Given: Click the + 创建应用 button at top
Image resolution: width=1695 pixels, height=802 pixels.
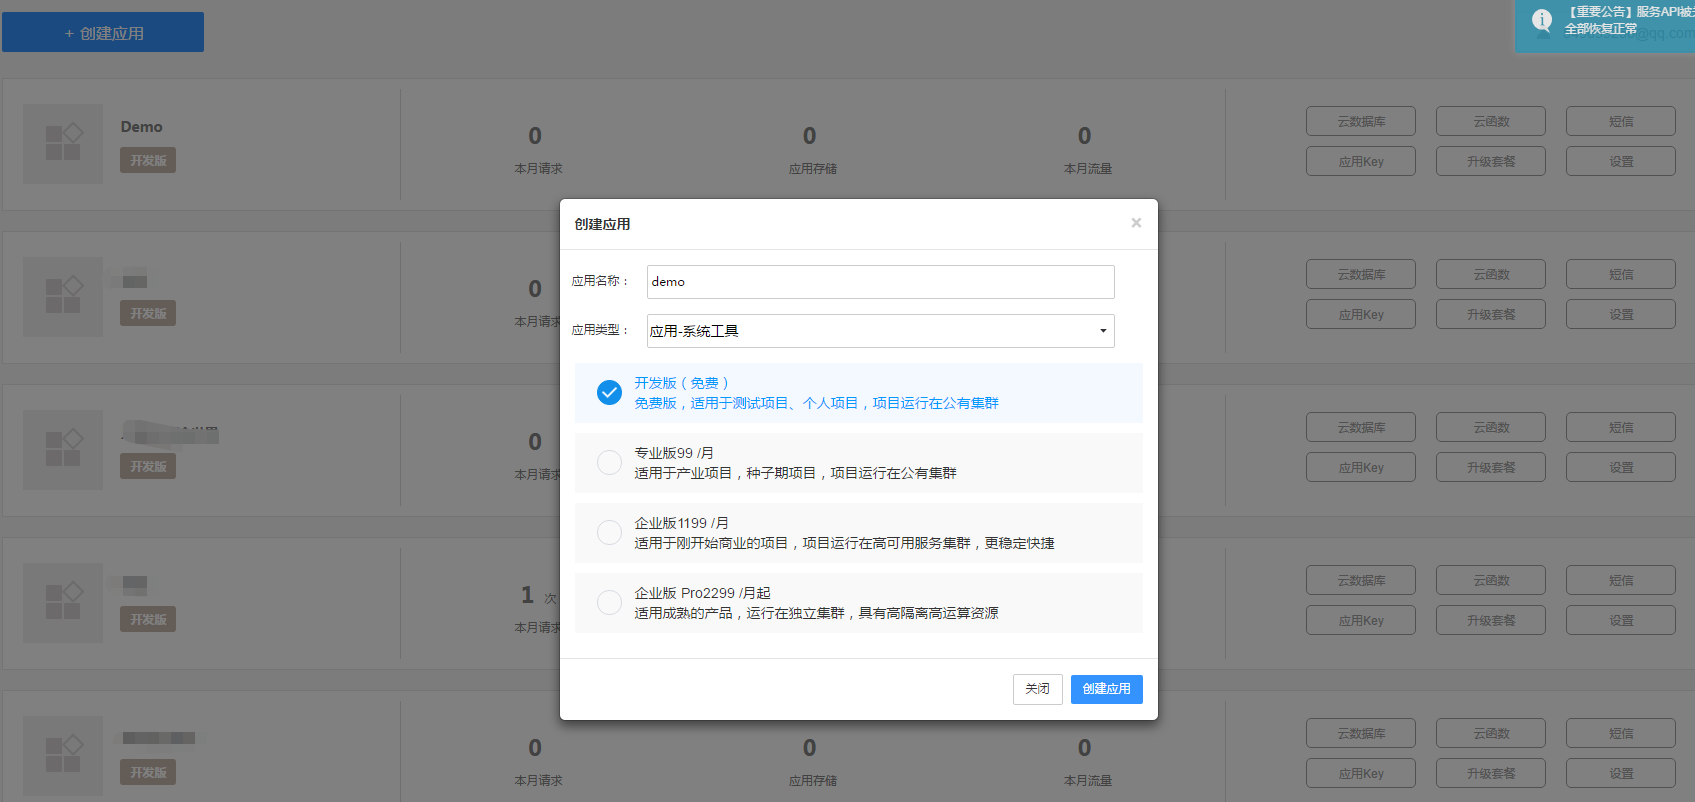Looking at the screenshot, I should click(103, 32).
